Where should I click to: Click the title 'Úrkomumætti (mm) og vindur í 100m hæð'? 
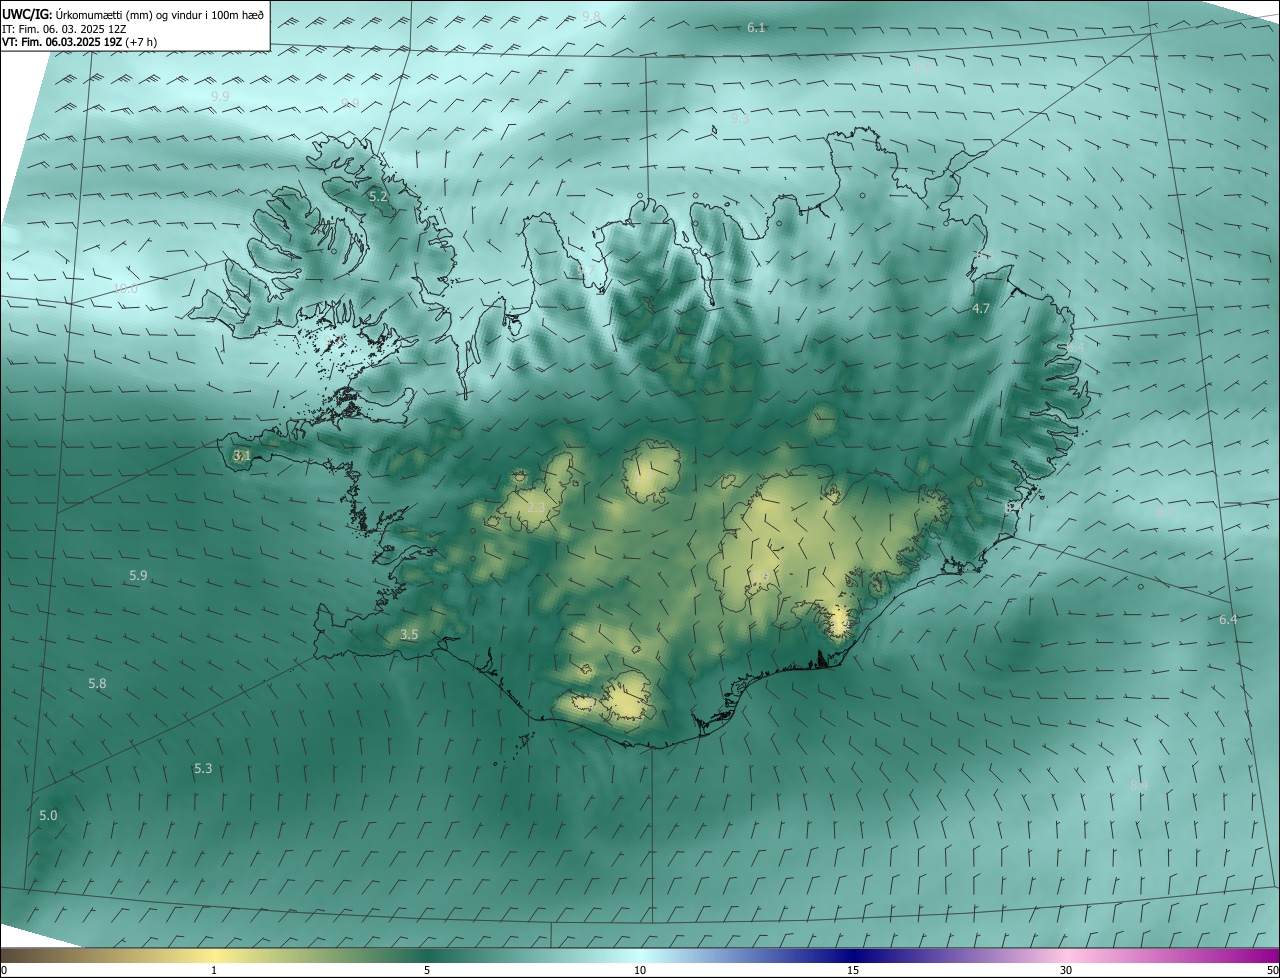[x=158, y=14]
